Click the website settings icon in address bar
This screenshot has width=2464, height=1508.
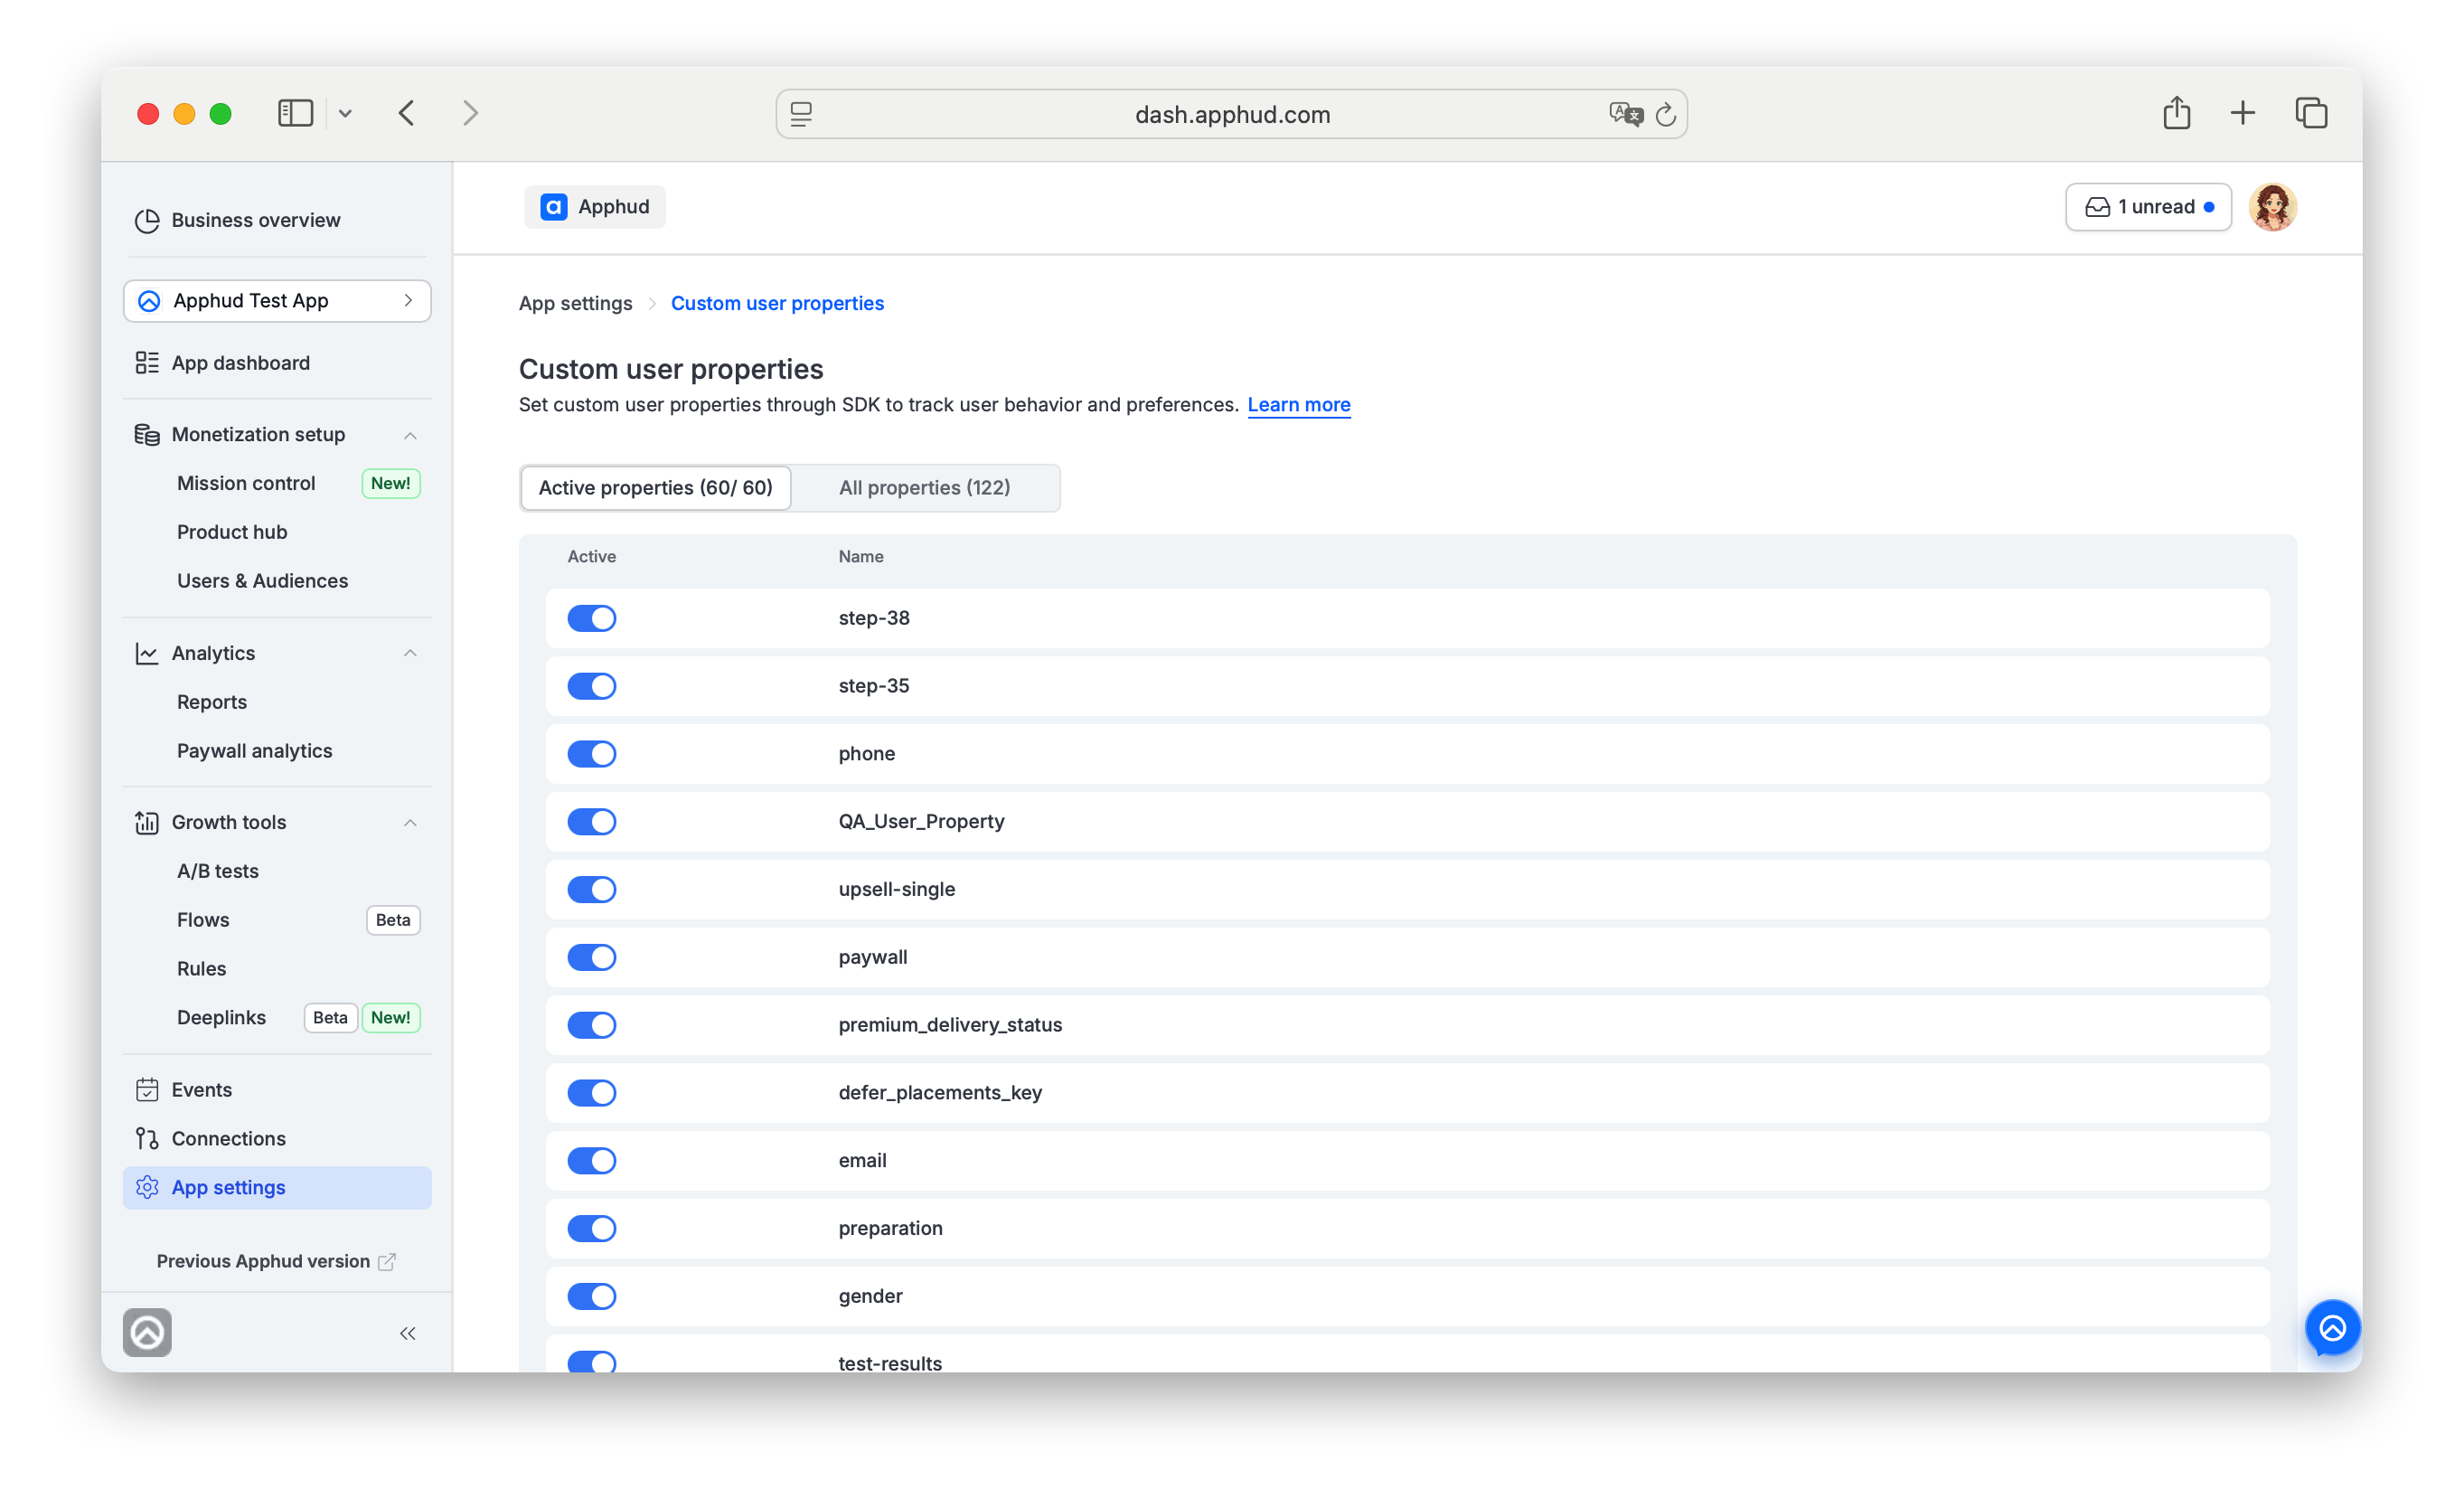[x=801, y=114]
